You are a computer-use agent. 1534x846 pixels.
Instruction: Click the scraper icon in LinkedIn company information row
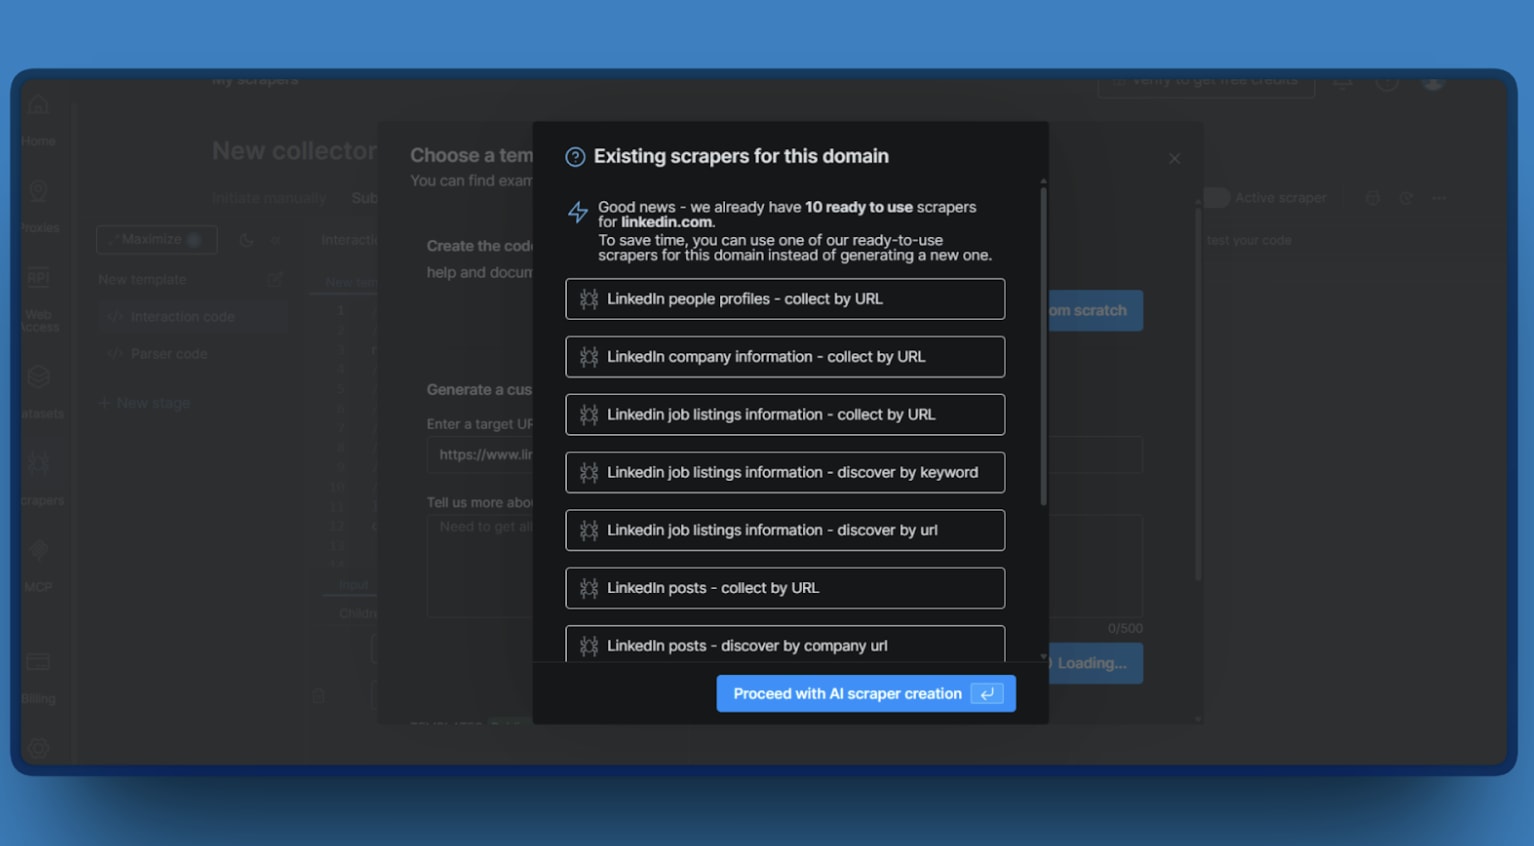coord(589,357)
